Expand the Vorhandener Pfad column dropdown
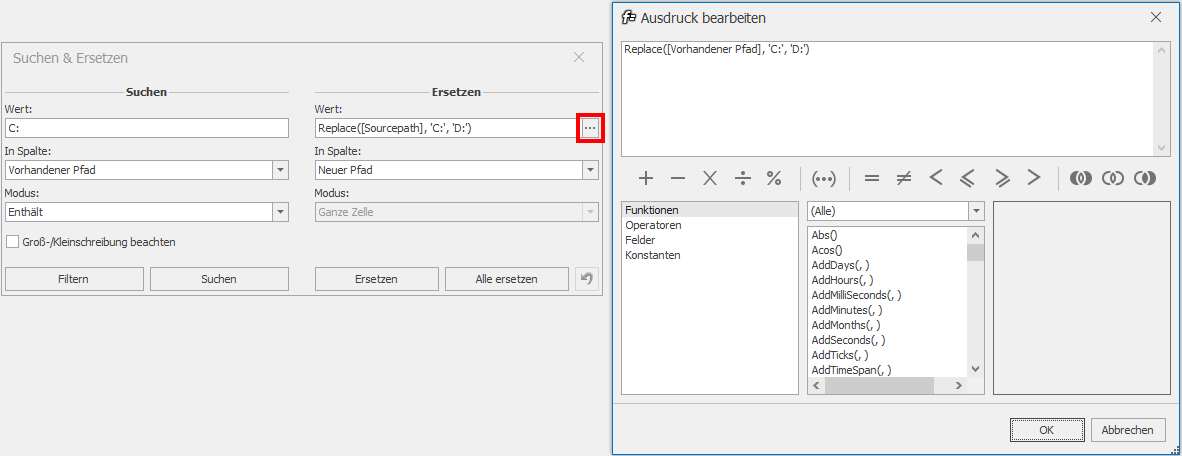This screenshot has width=1182, height=456. [280, 170]
